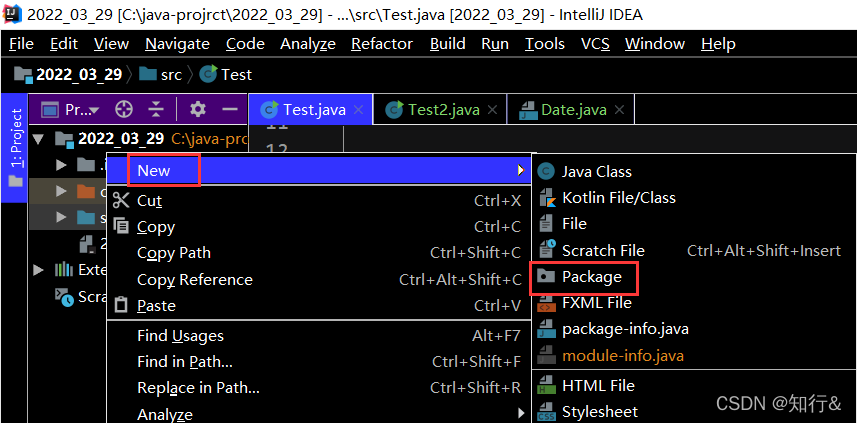Viewport: 857px width, 423px height.
Task: Toggle the 1: Project side tool button
Action: 15,148
